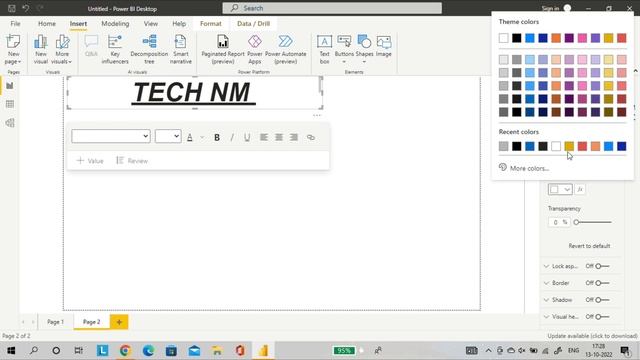The width and height of the screenshot is (640, 360).
Task: Align text right
Action: click(294, 137)
